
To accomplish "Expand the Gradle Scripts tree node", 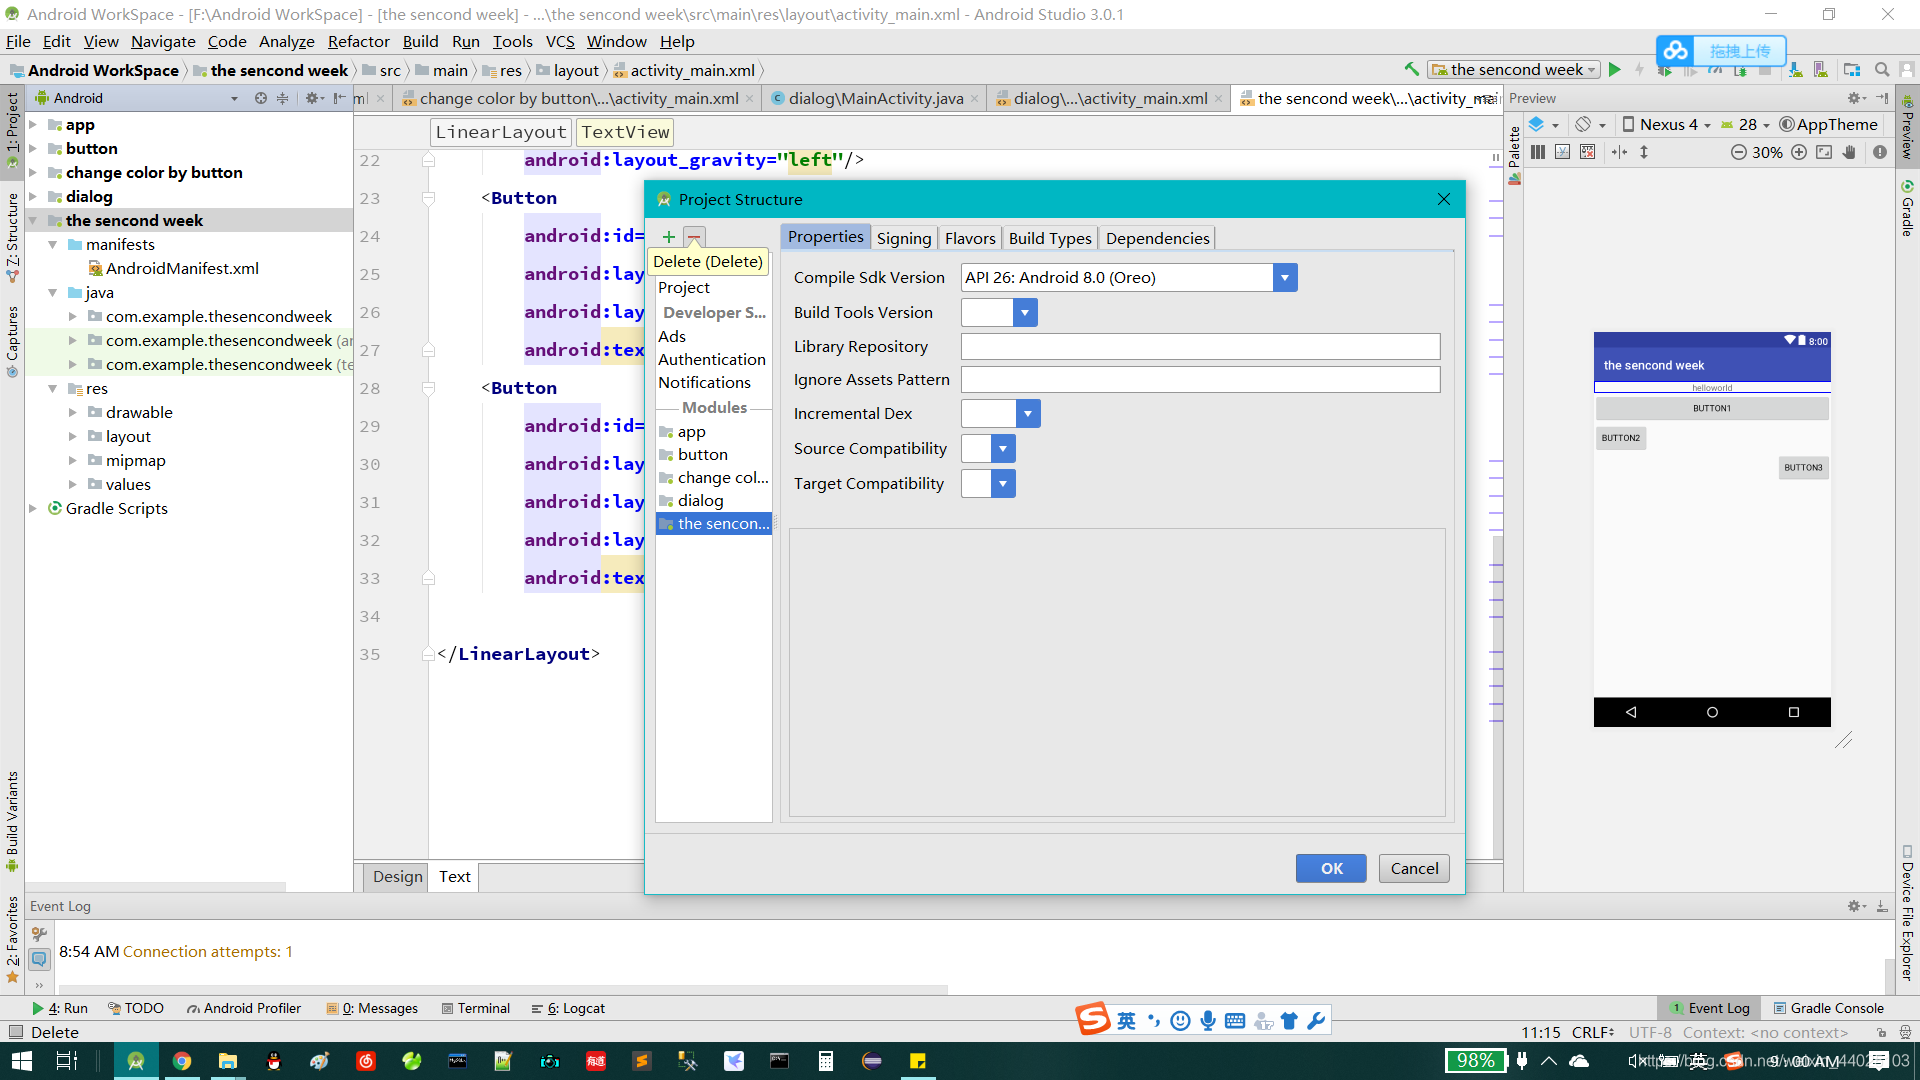I will (x=33, y=508).
